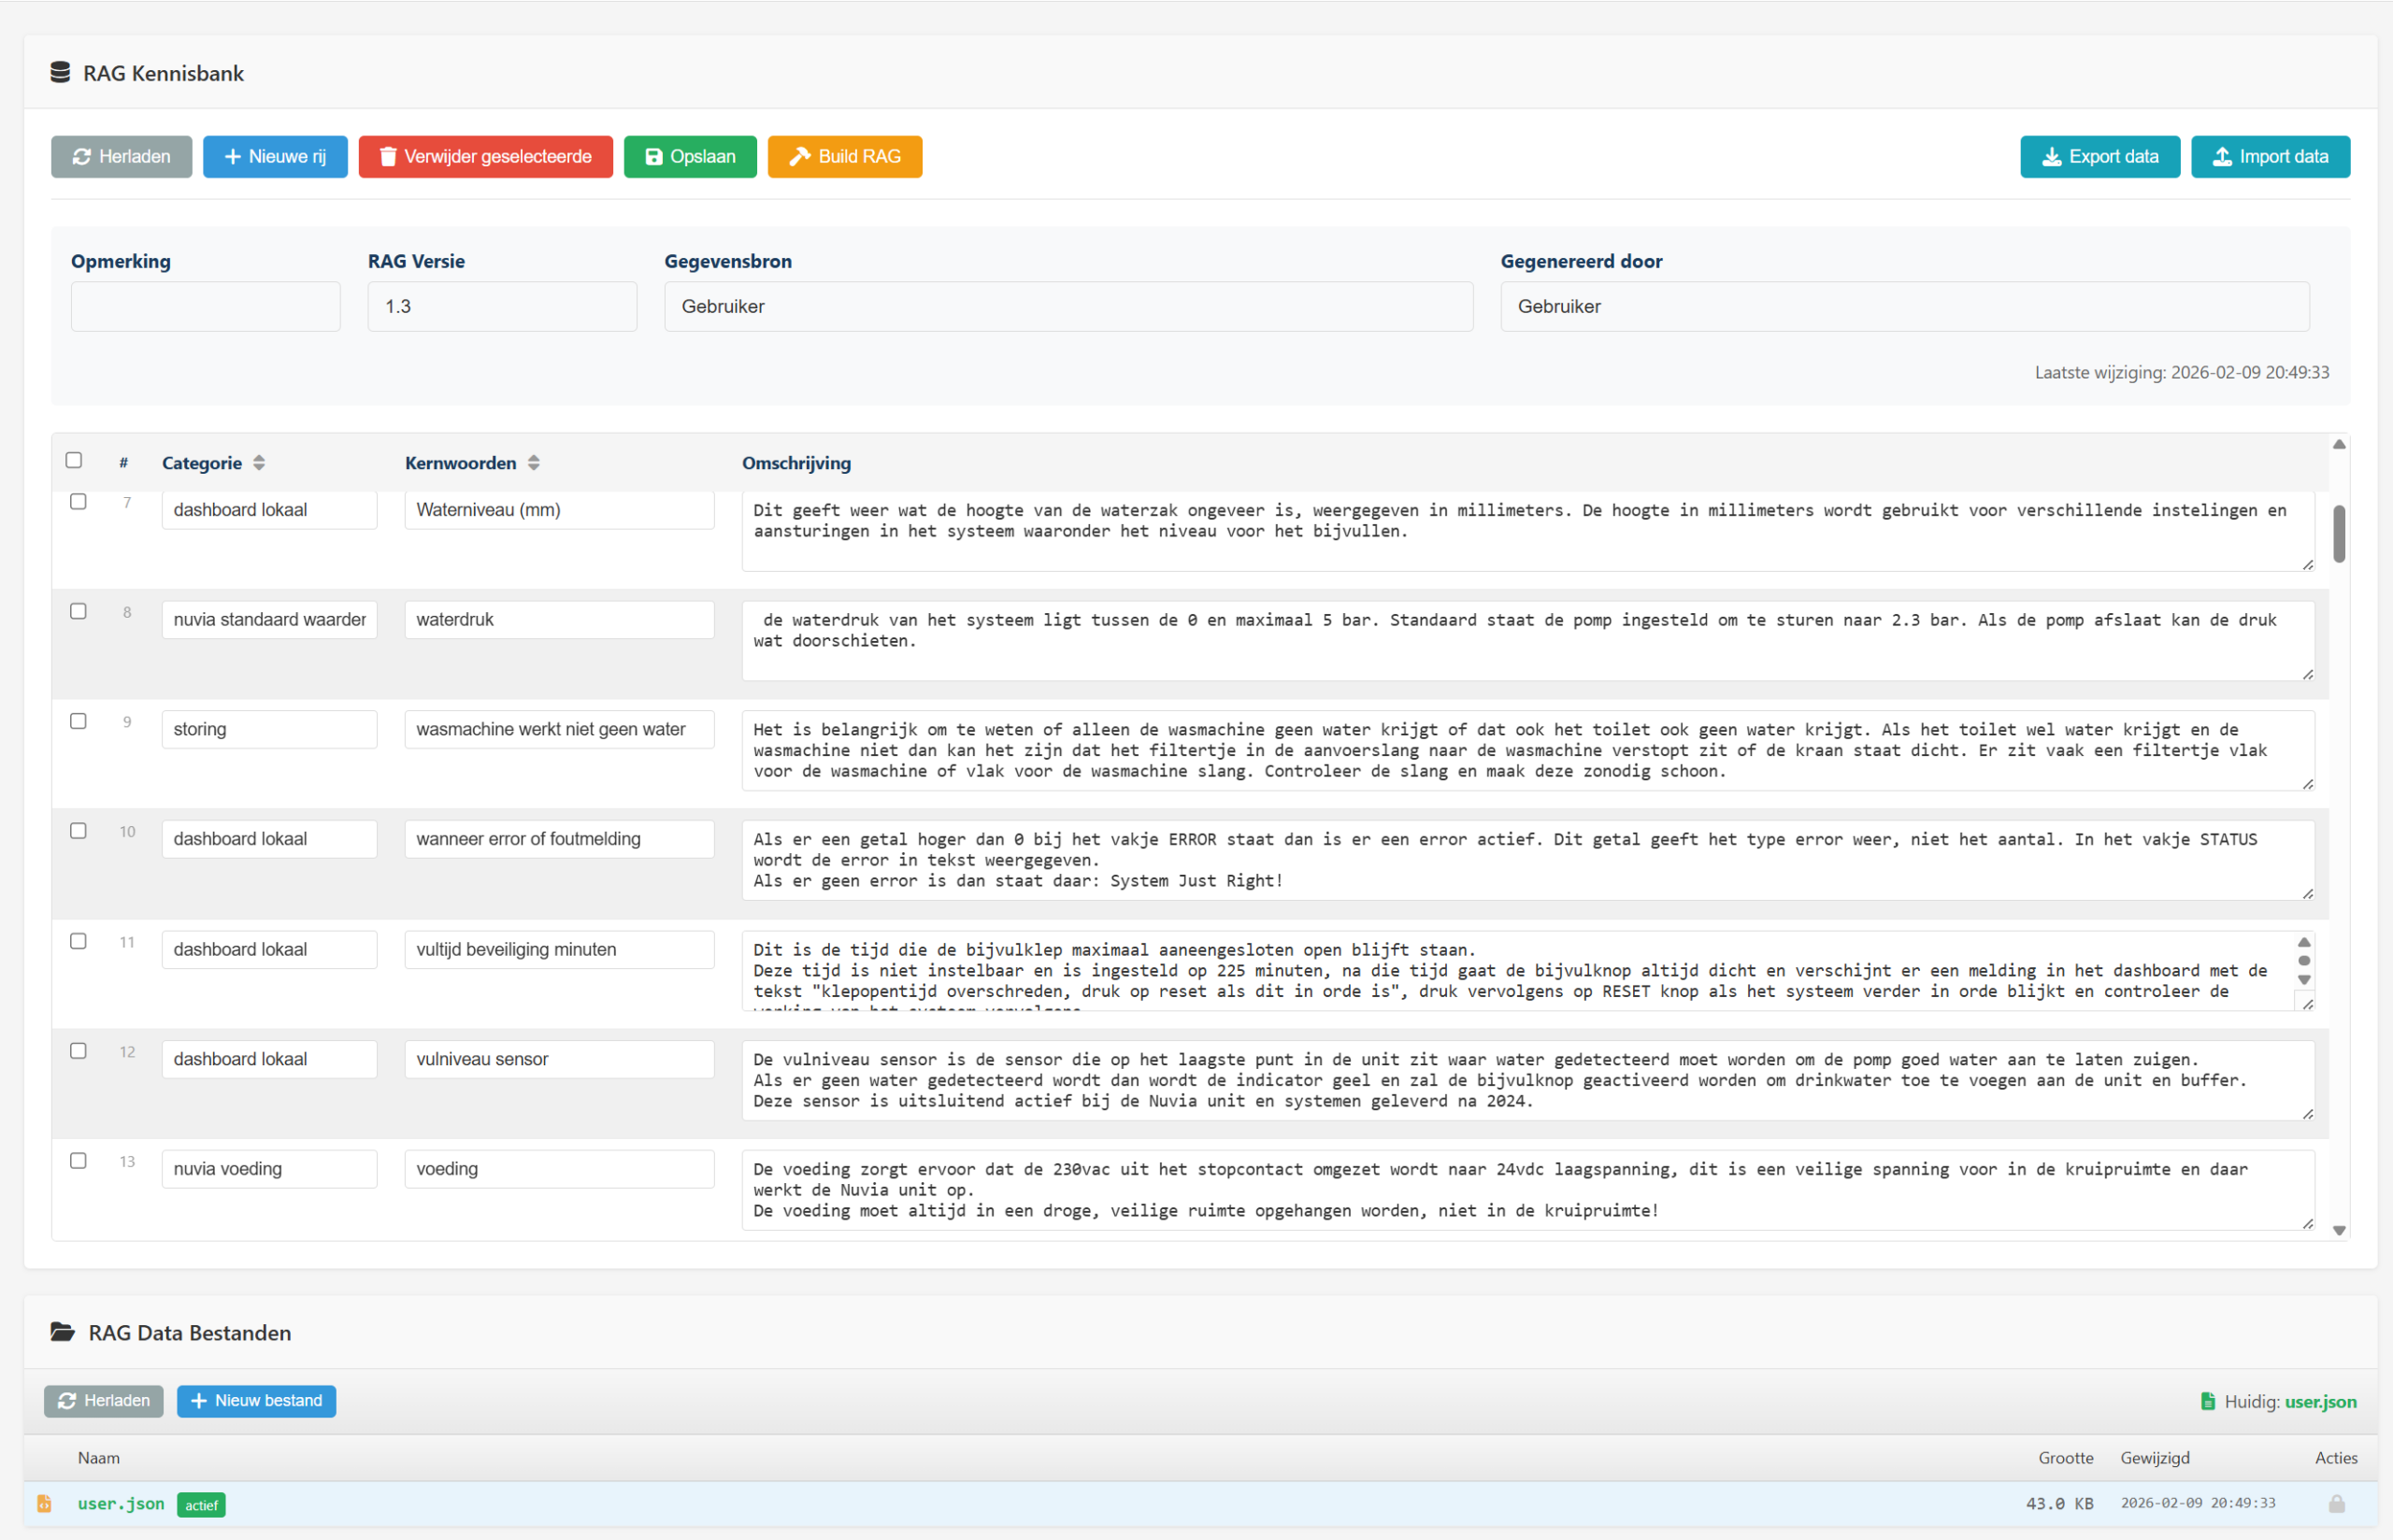Click scroll-down arrow in row 11 description
Image resolution: width=2393 pixels, height=1540 pixels.
(x=2304, y=980)
